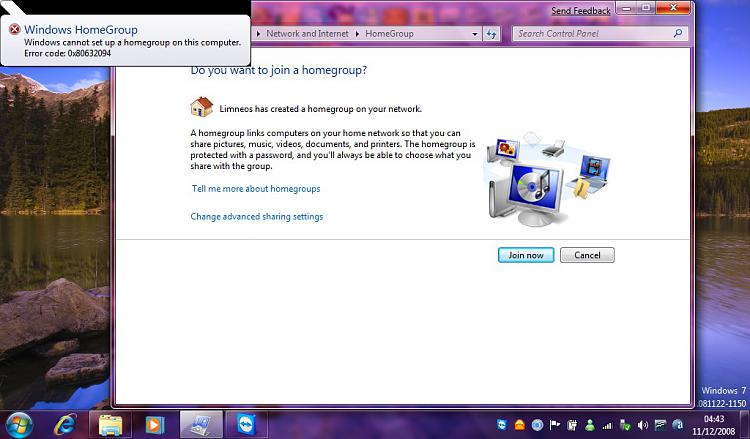Image resolution: width=750 pixels, height=439 pixels.
Task: Click the round blue tray icon
Action: (537, 425)
